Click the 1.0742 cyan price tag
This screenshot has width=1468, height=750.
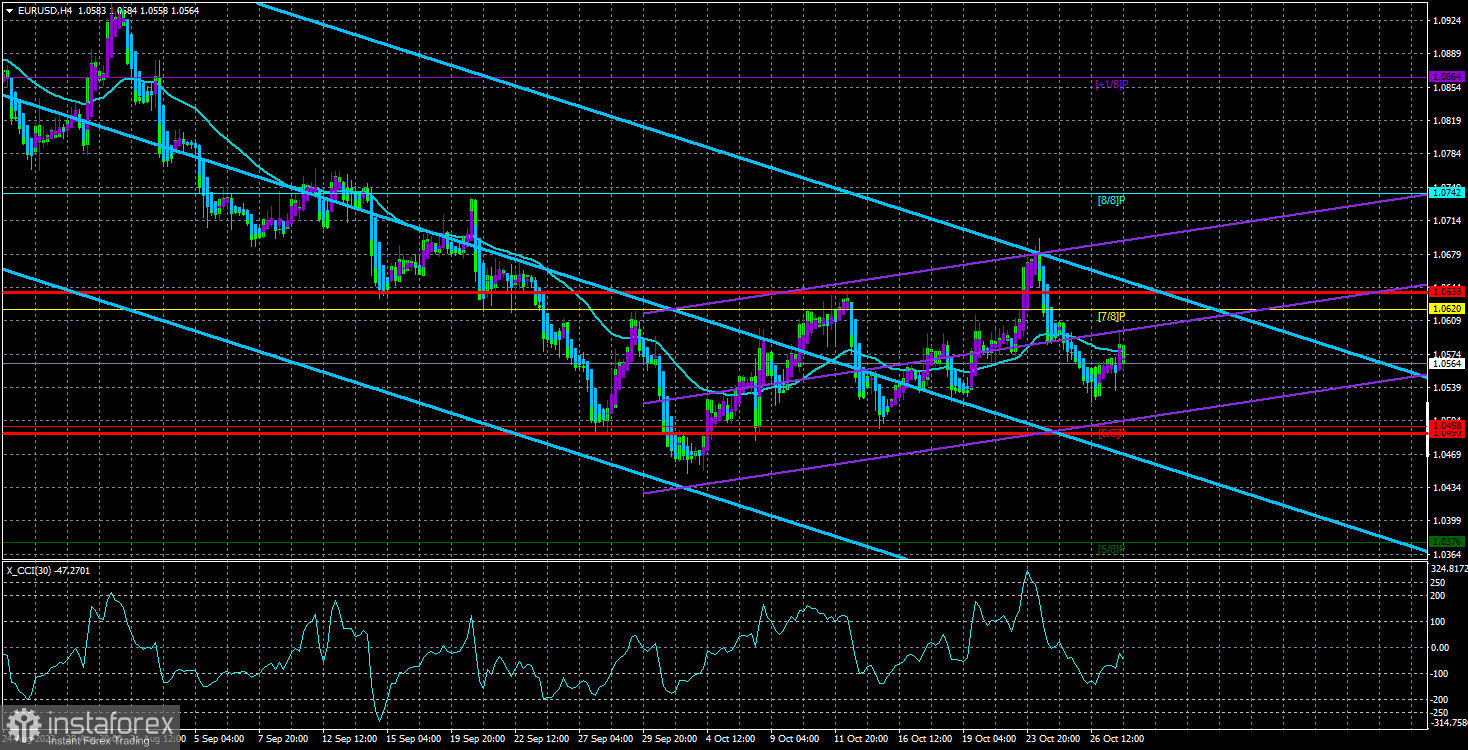1447,192
